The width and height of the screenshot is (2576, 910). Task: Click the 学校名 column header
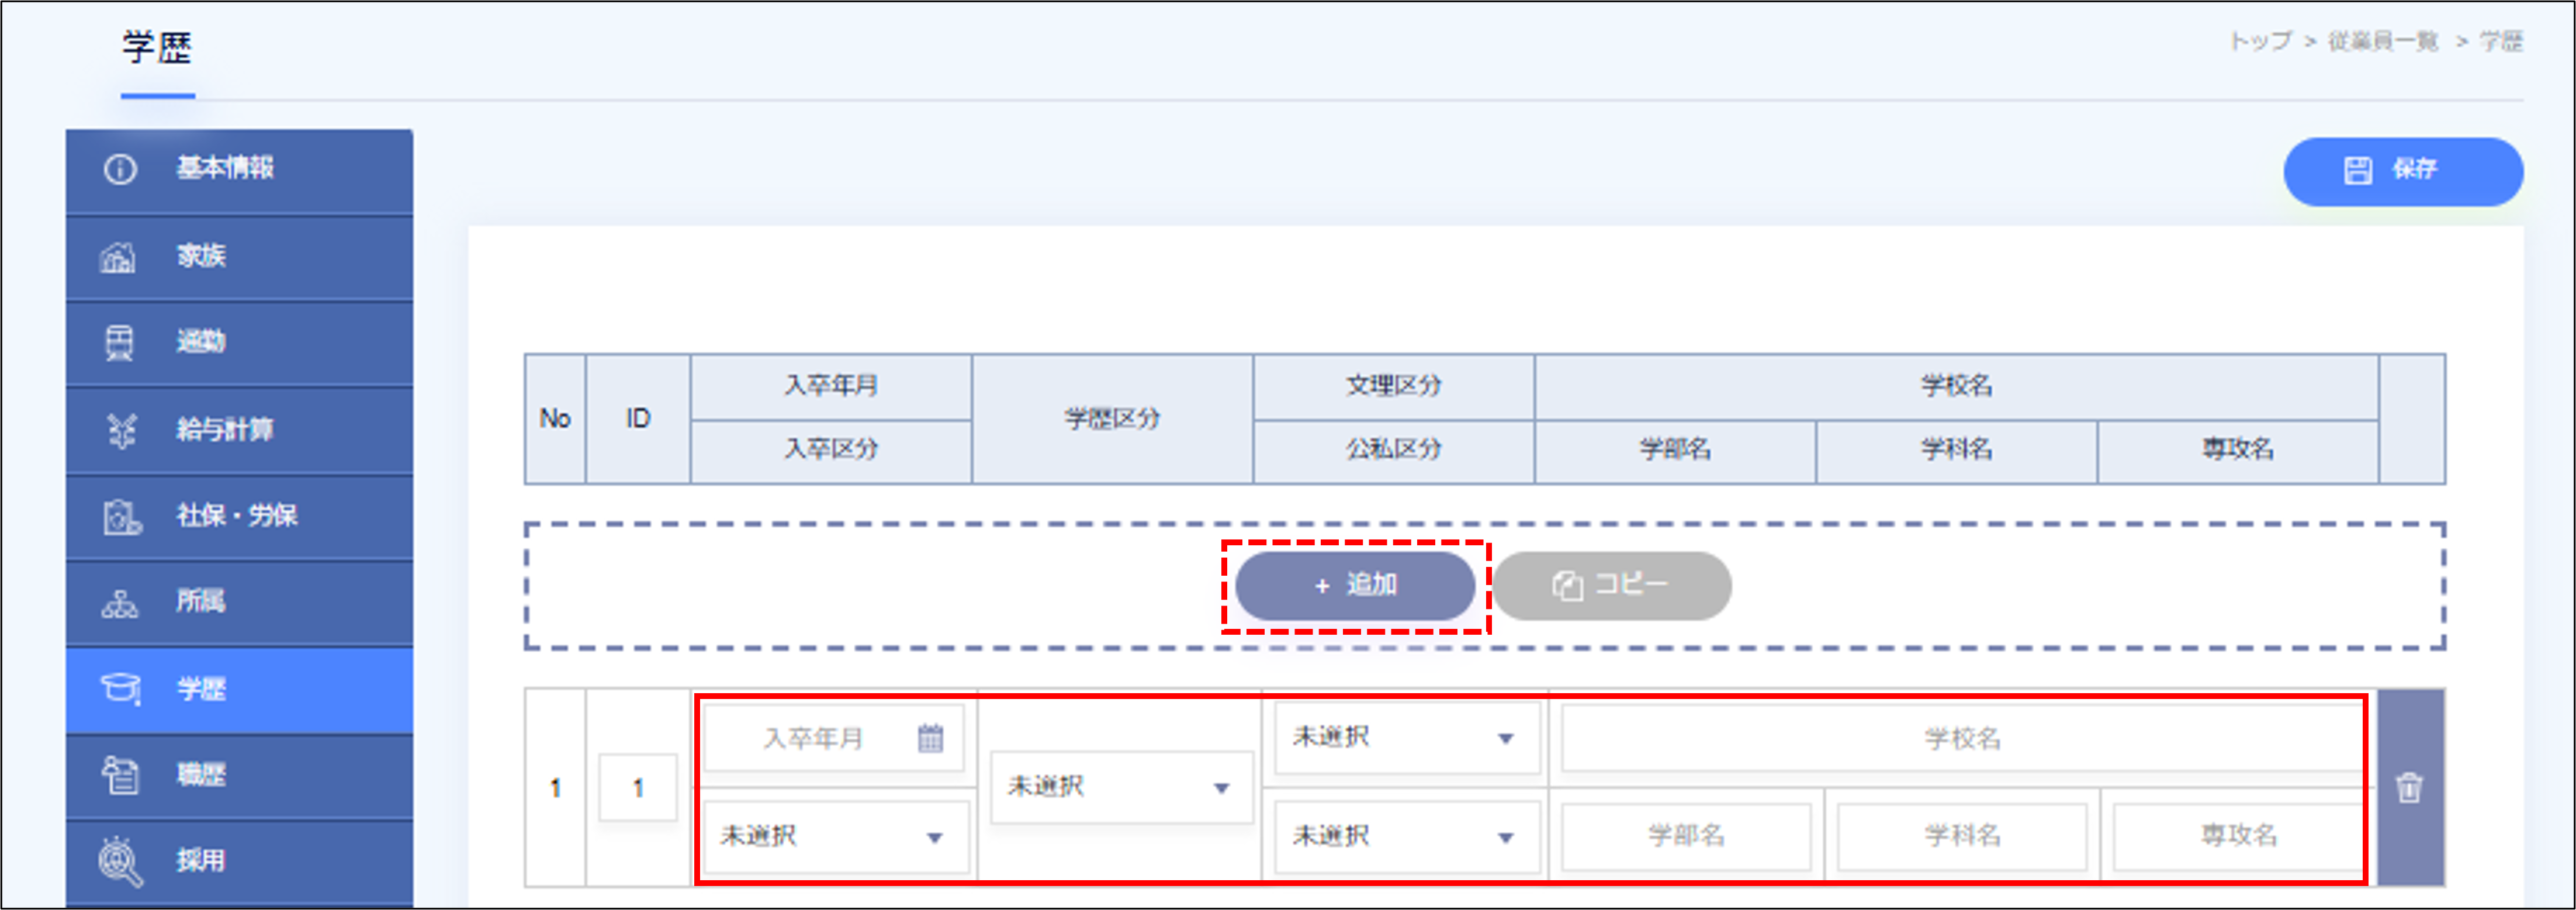(1956, 386)
